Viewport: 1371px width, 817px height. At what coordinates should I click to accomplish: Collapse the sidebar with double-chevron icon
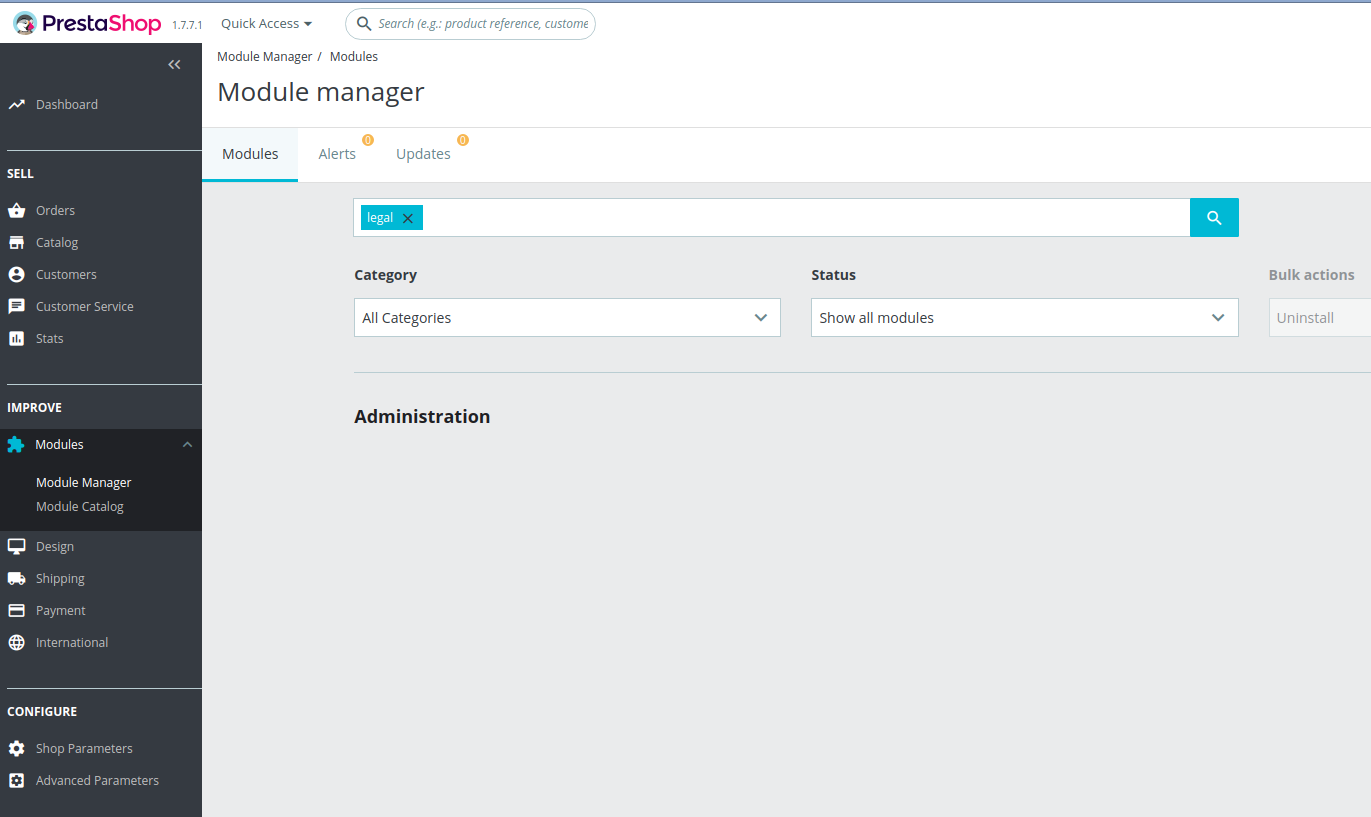coord(175,65)
